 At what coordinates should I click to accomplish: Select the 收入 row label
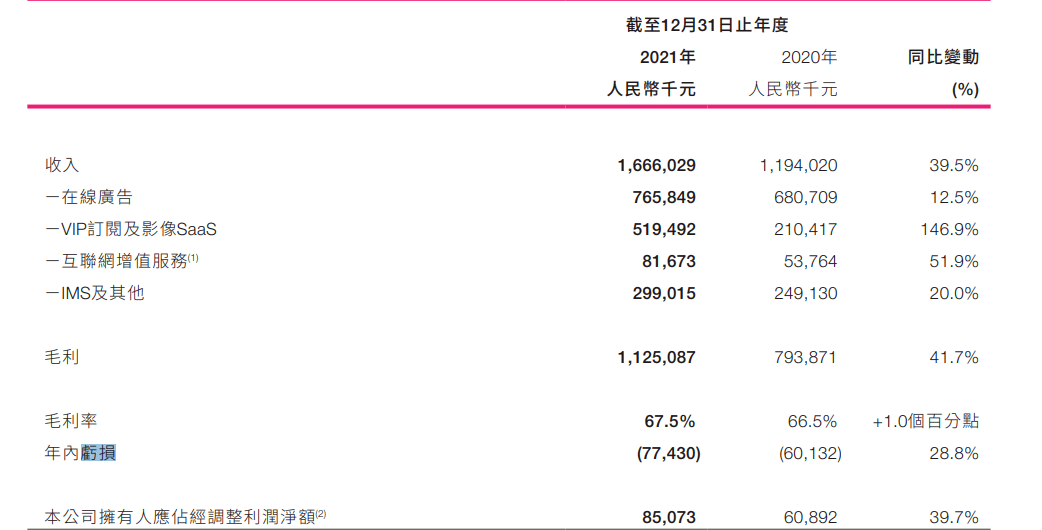point(62,165)
